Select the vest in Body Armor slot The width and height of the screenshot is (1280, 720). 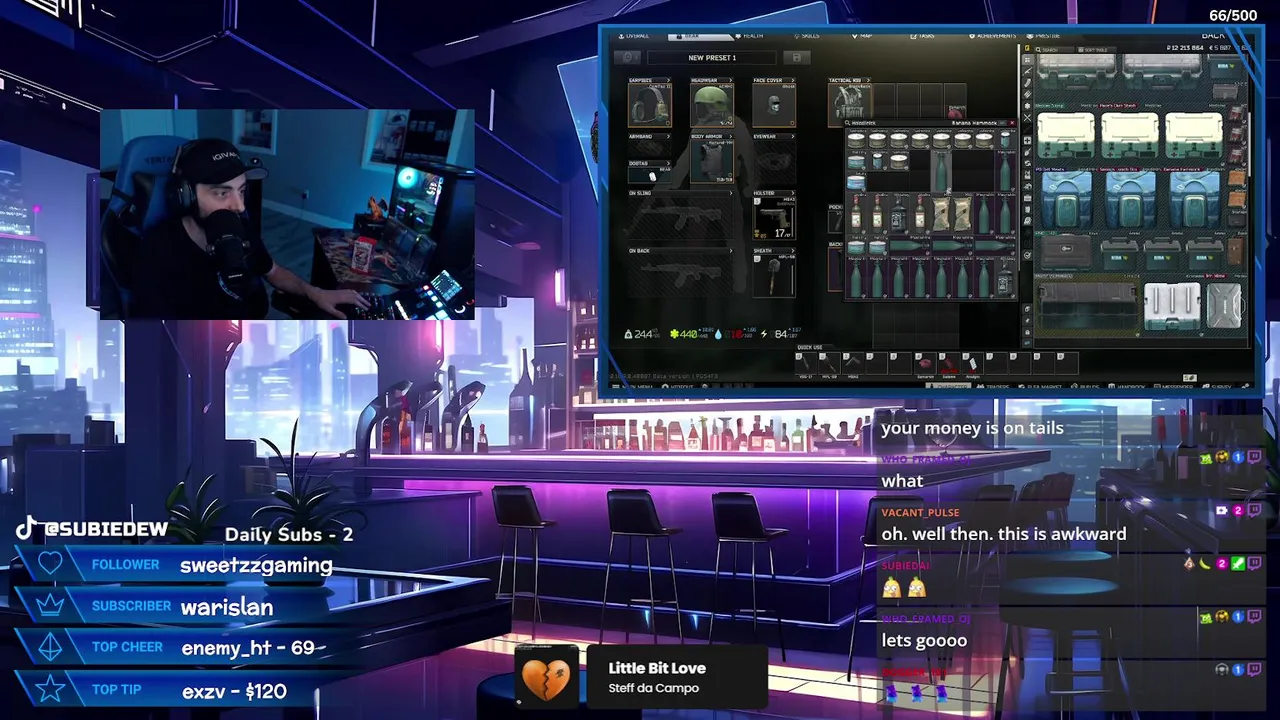point(712,161)
